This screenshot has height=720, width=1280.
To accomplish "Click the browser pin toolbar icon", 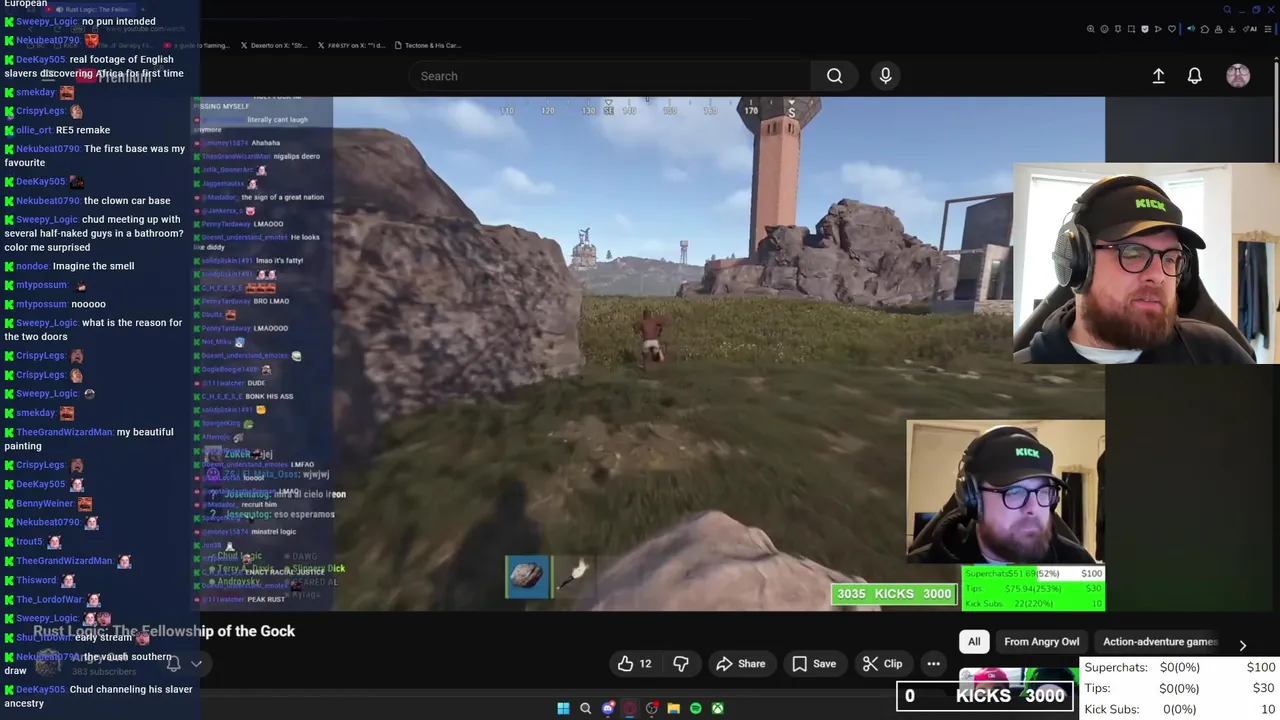I will tap(1118, 29).
